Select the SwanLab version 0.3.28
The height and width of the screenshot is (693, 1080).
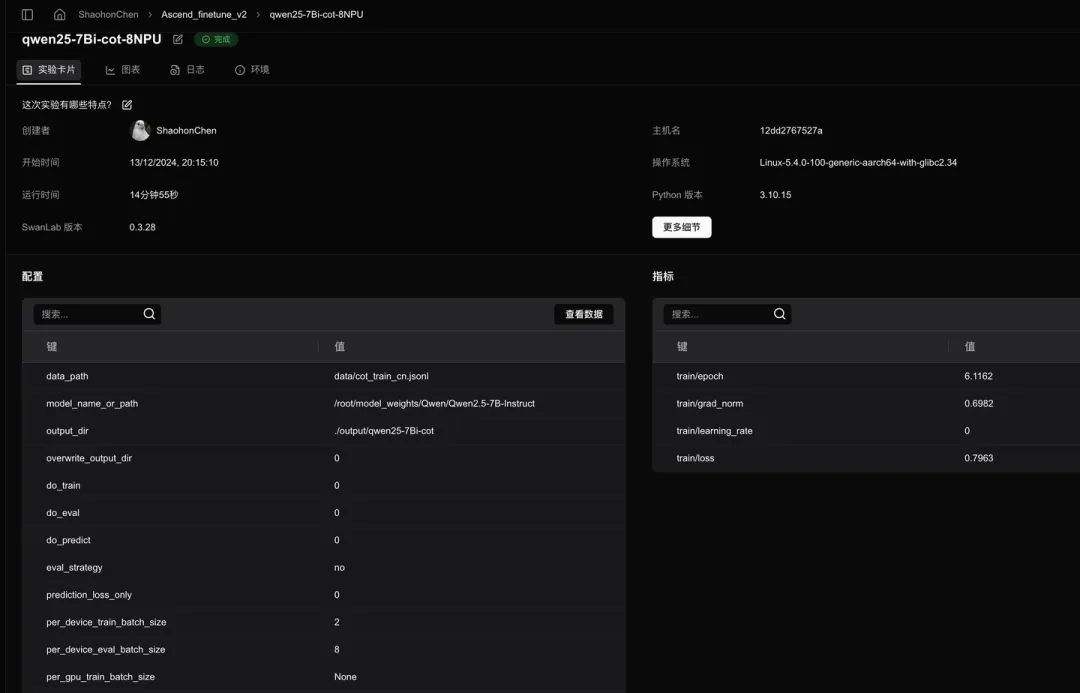[x=142, y=227]
